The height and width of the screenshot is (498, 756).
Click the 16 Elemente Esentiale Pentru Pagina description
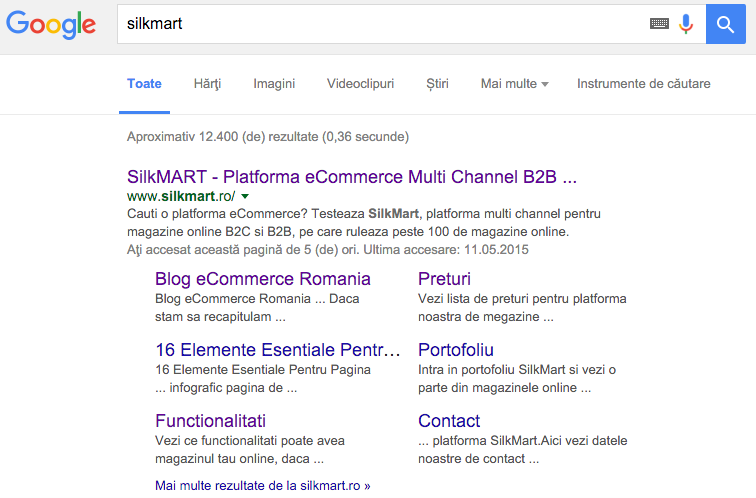click(263, 378)
